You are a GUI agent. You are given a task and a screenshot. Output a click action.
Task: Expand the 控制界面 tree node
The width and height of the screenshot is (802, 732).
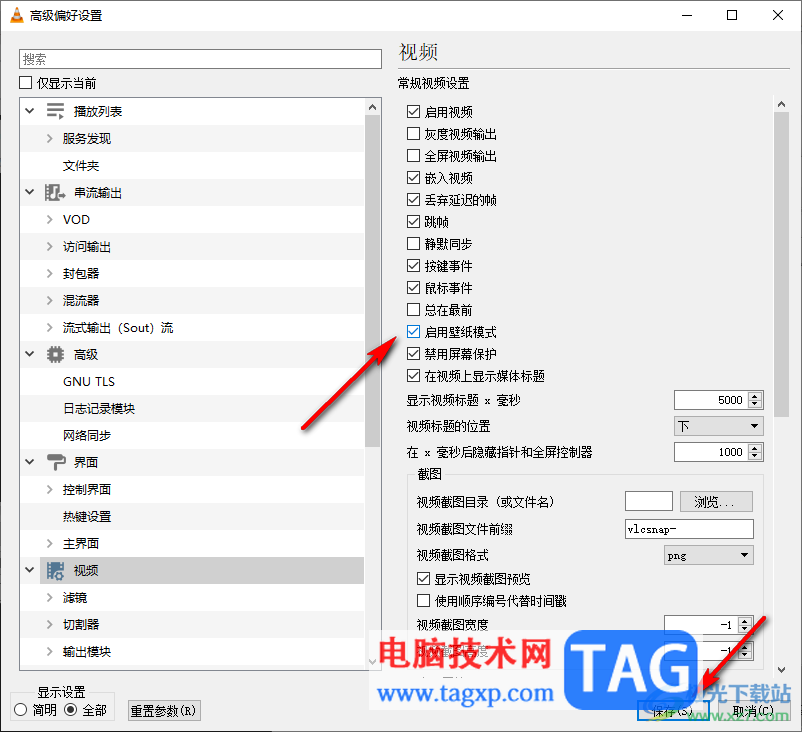click(50, 490)
